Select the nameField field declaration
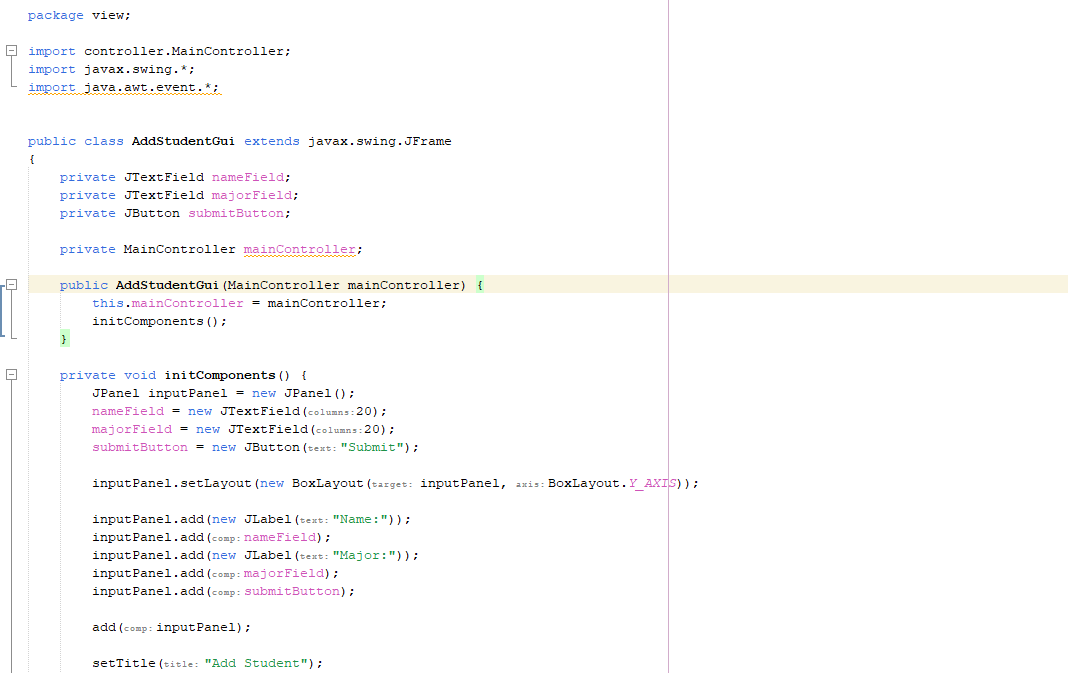Image resolution: width=1068 pixels, height=673 pixels. [247, 176]
